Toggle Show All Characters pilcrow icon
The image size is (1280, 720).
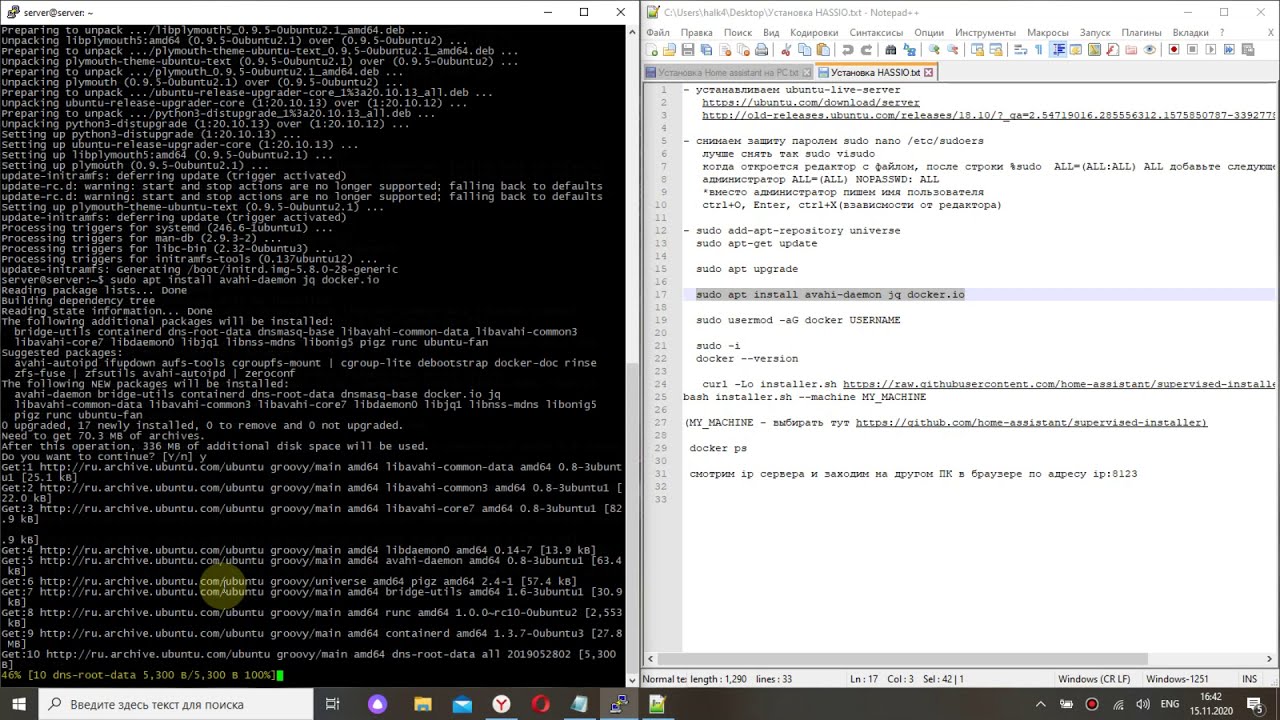[x=1039, y=50]
